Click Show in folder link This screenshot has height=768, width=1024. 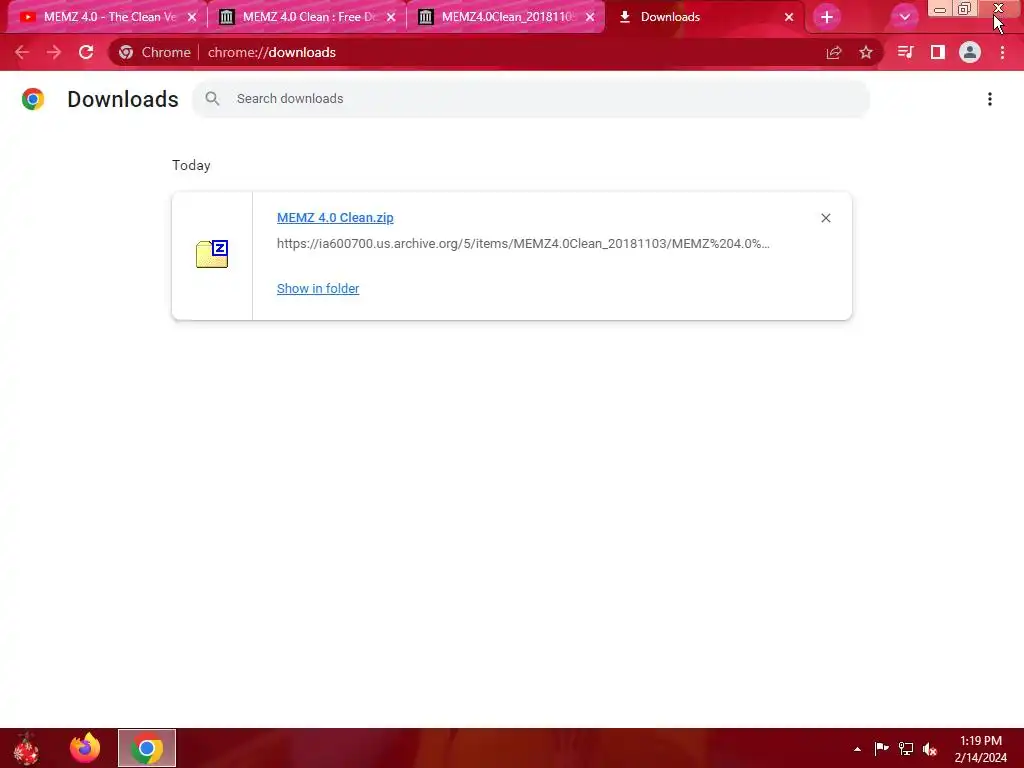[318, 289]
